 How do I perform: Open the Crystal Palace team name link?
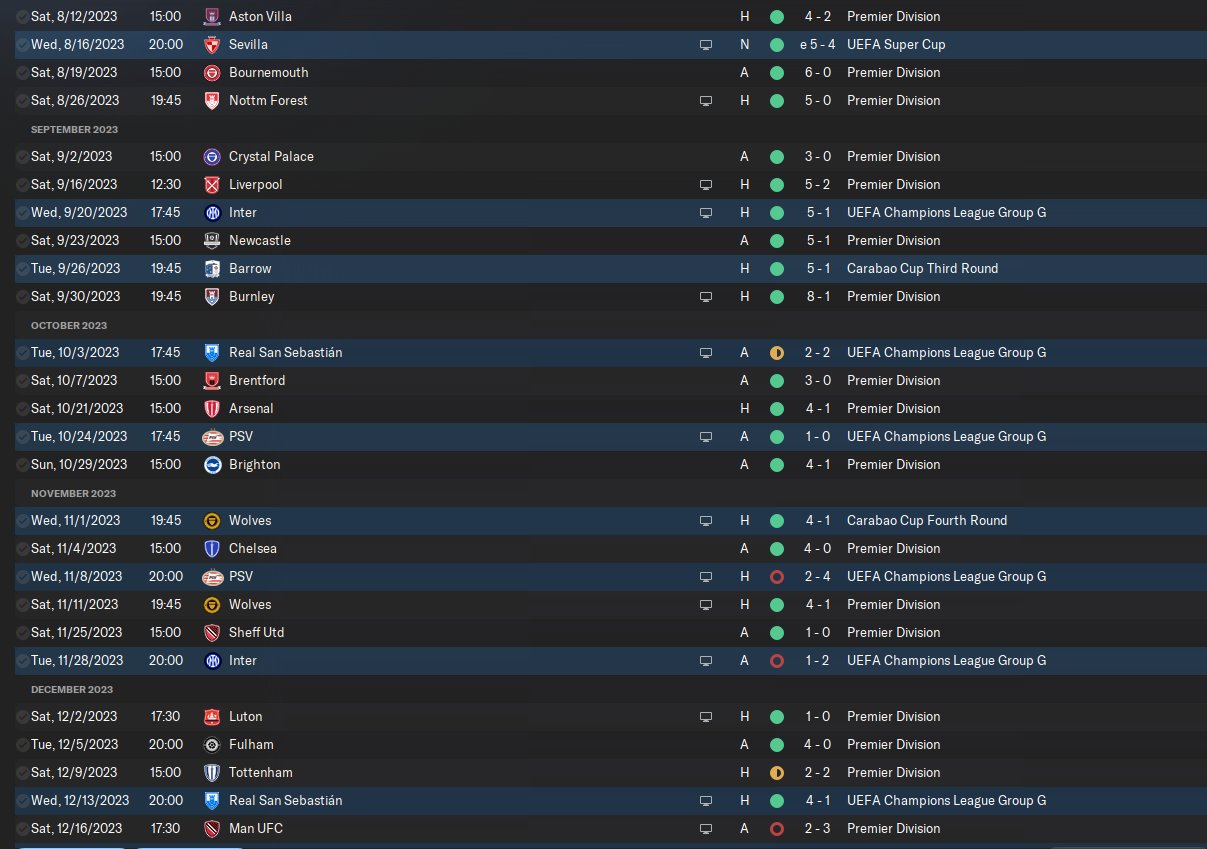click(x=271, y=157)
